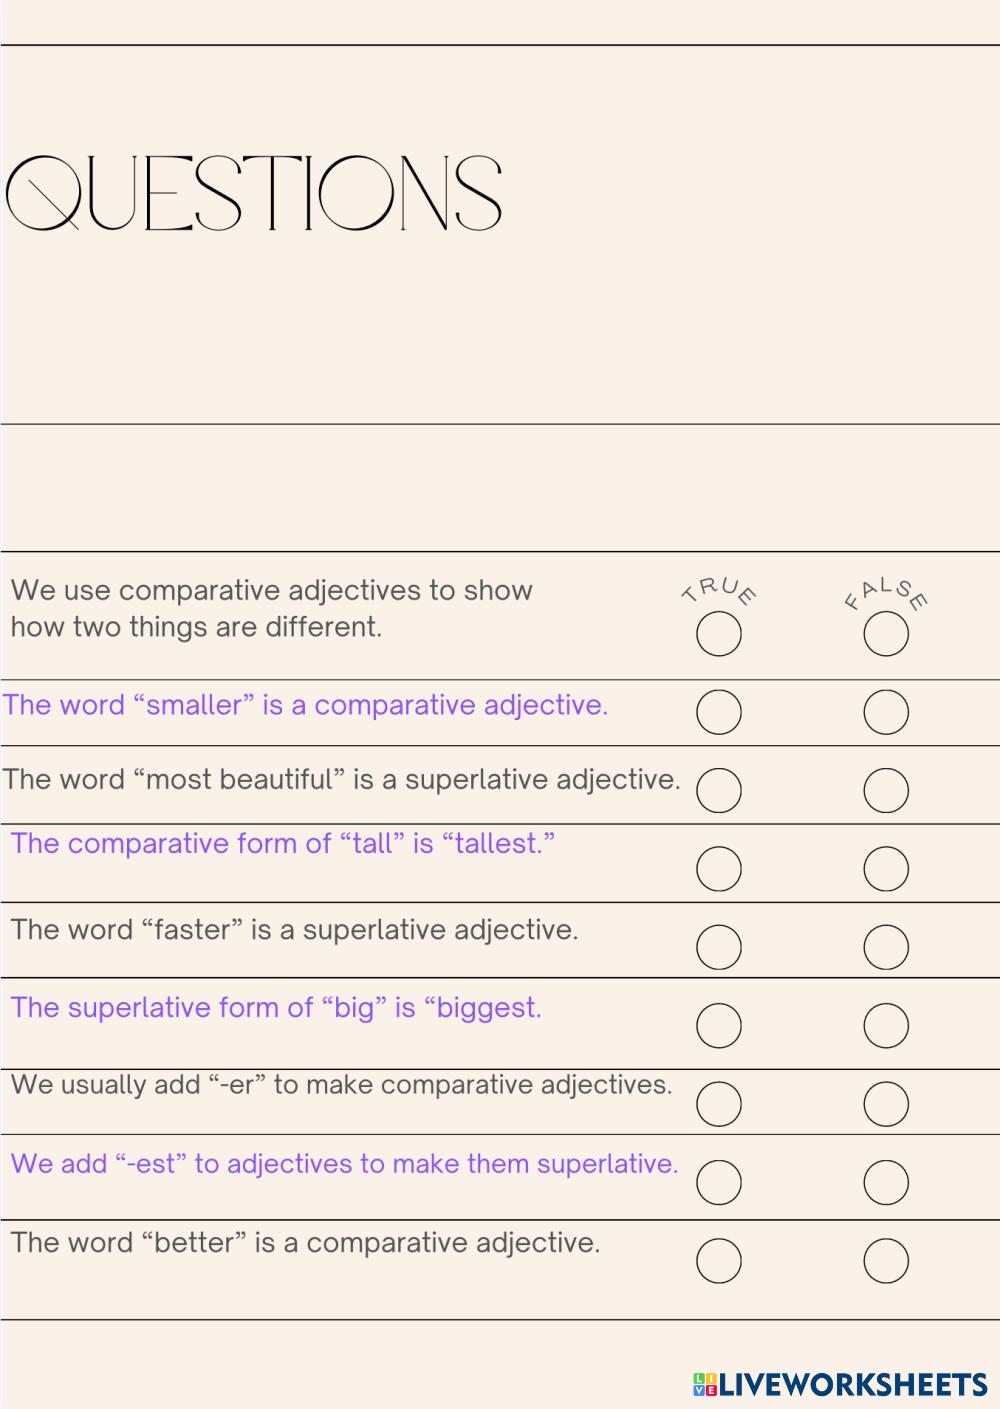
Task: Mark True for adding "-er" makes comparatives
Action: tap(718, 1104)
